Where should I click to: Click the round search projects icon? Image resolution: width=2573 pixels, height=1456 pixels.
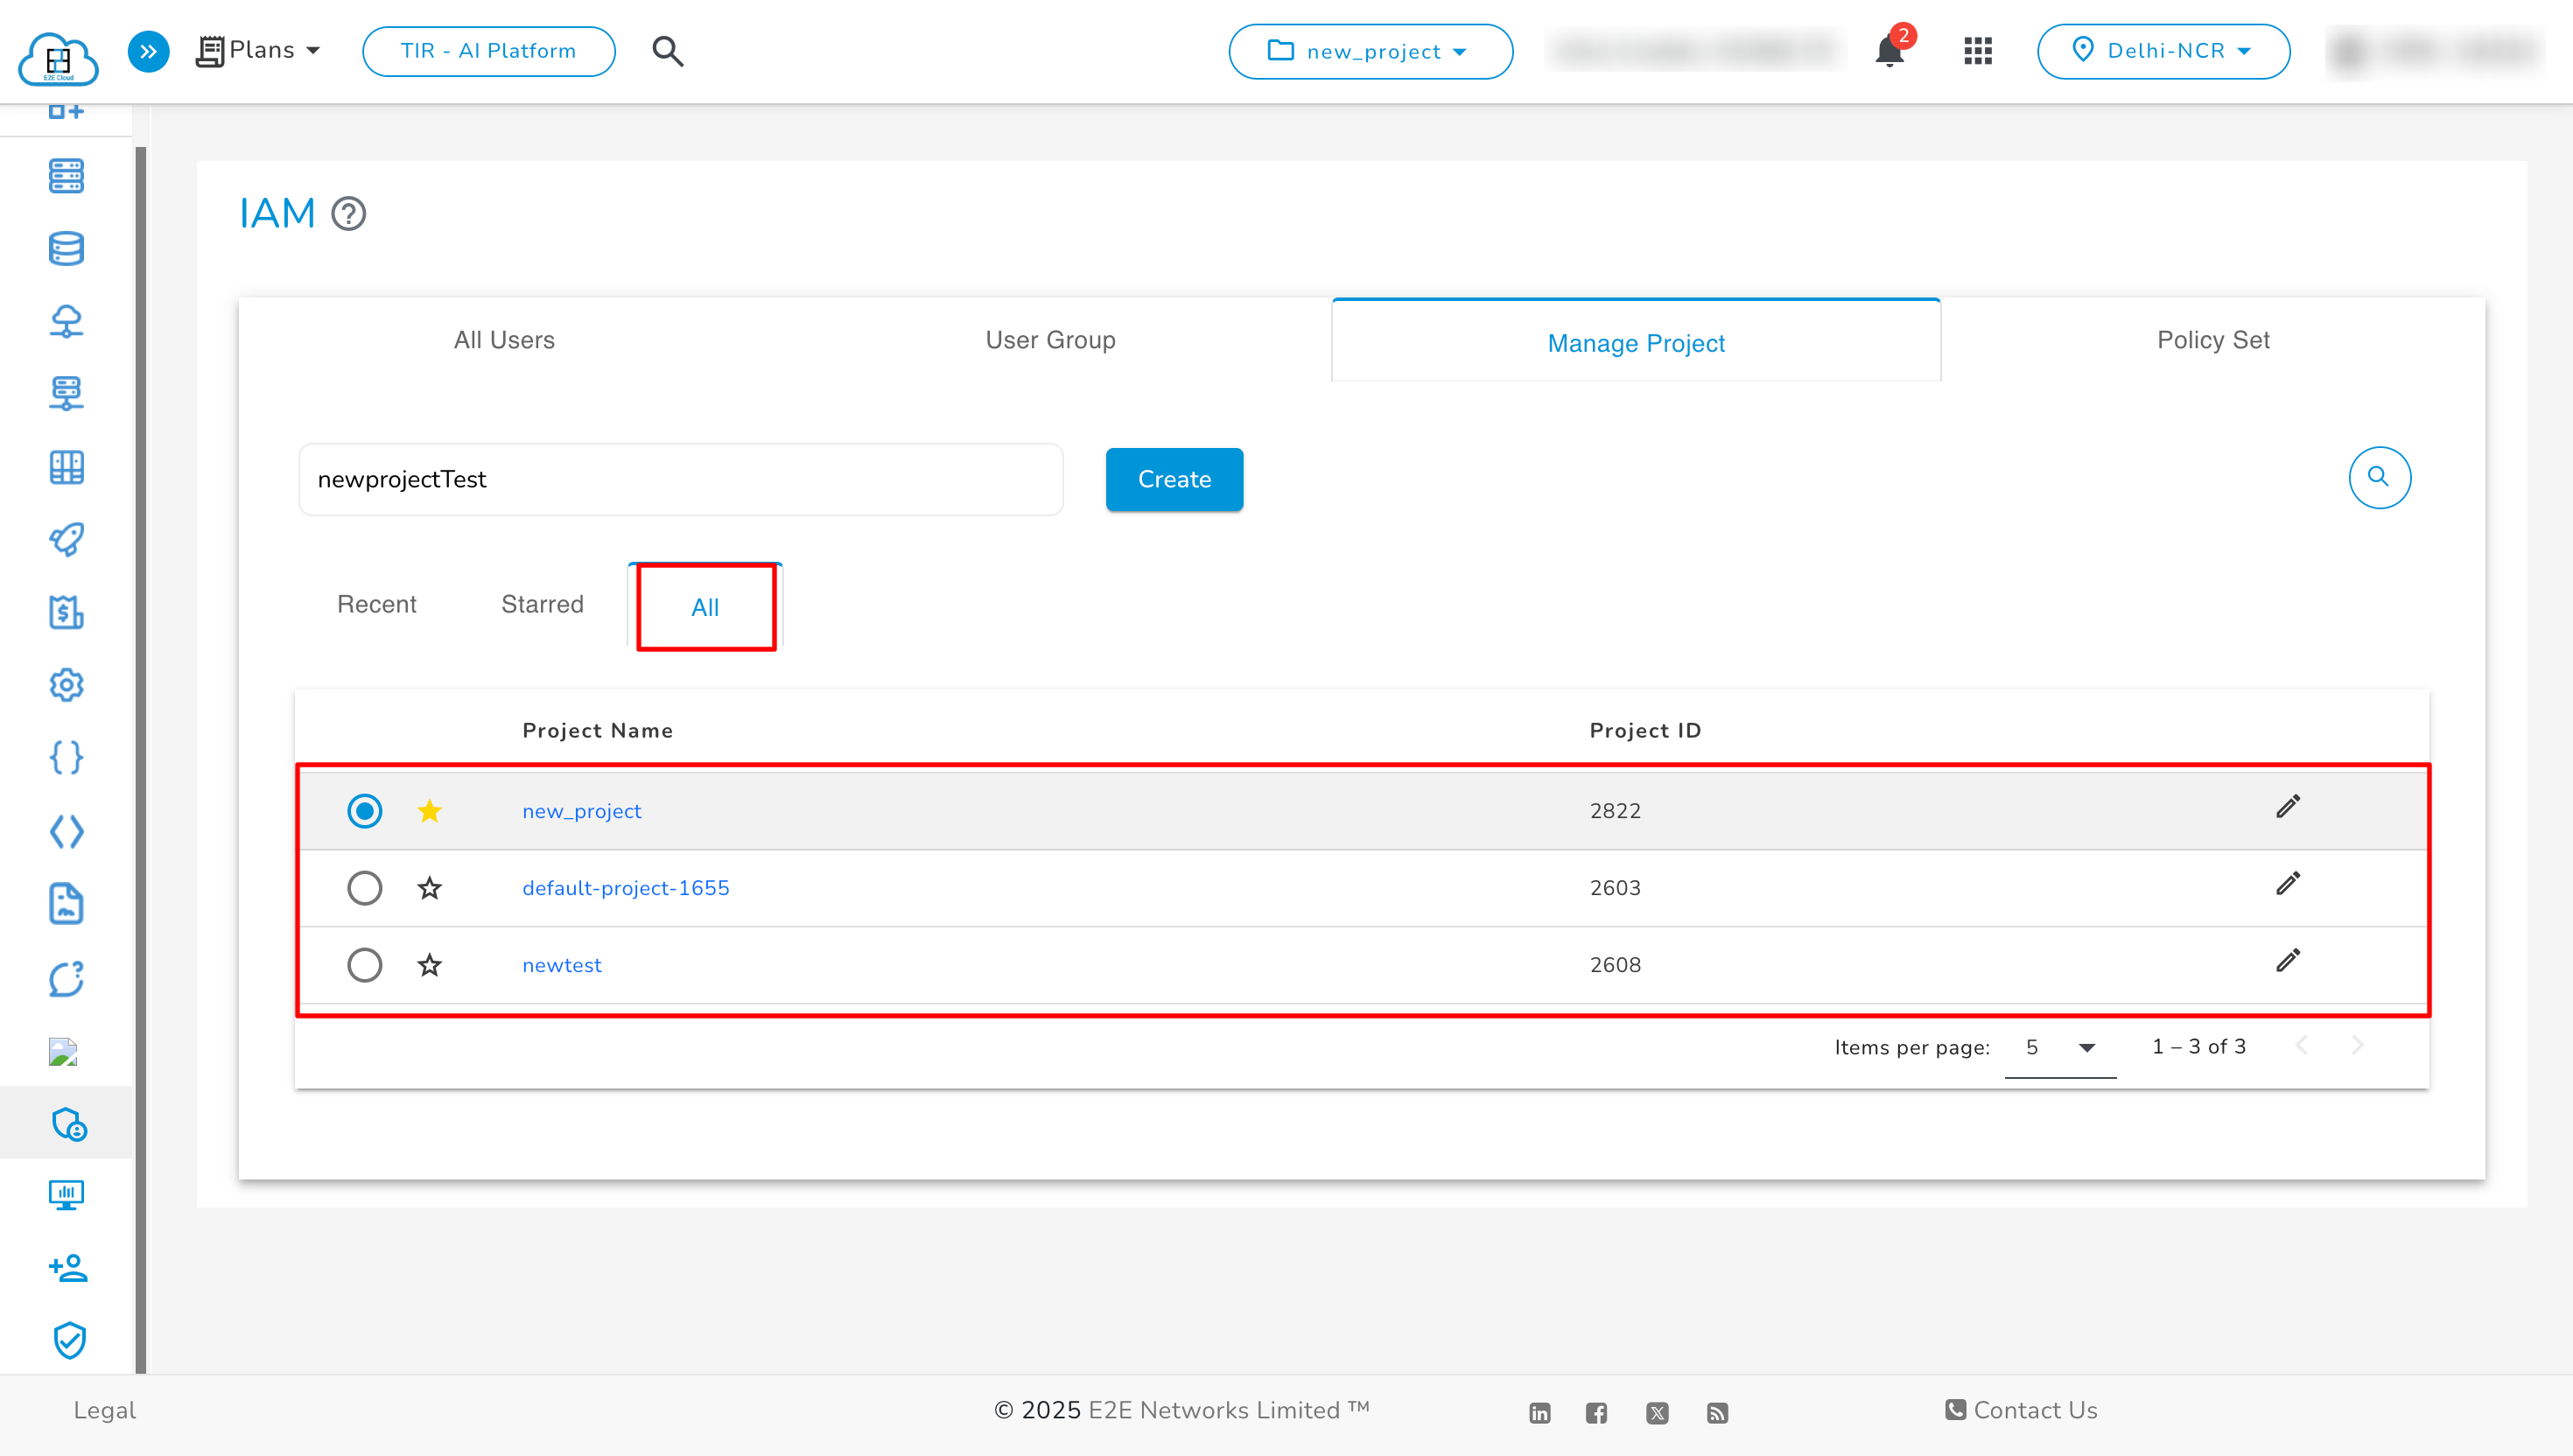[x=2378, y=477]
